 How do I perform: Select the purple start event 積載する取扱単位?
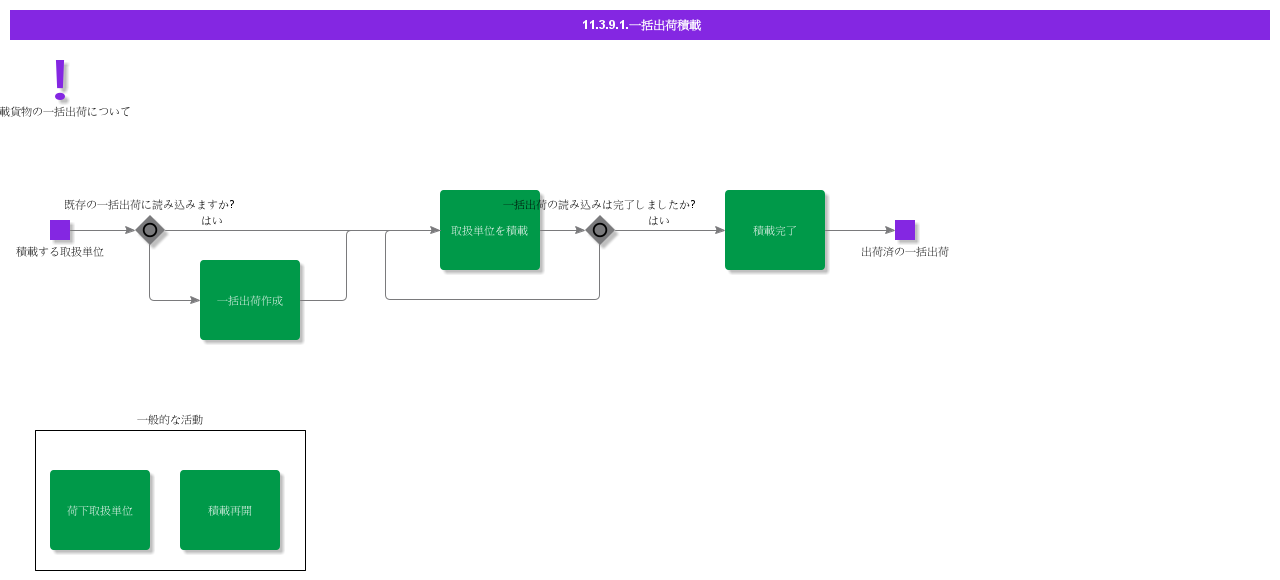click(x=60, y=230)
